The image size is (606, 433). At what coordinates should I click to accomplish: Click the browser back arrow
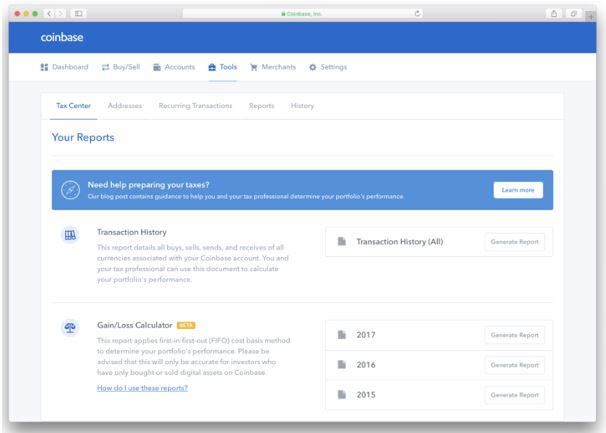tap(49, 14)
